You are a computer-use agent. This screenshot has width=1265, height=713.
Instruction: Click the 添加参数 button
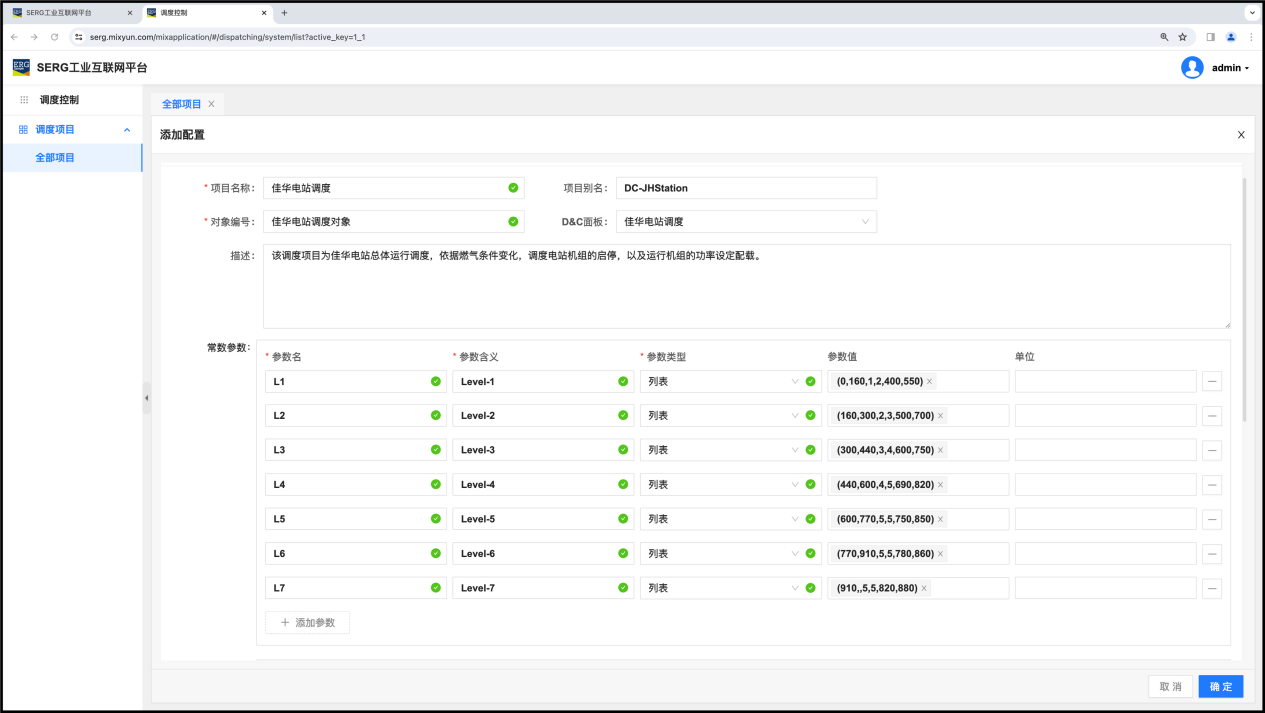click(x=308, y=623)
